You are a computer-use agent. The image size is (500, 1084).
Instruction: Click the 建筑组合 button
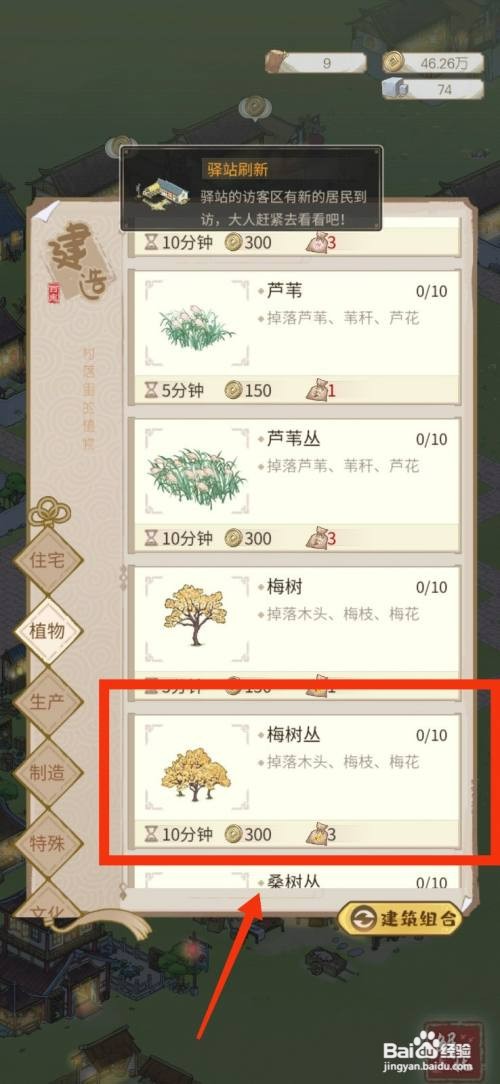click(x=399, y=919)
